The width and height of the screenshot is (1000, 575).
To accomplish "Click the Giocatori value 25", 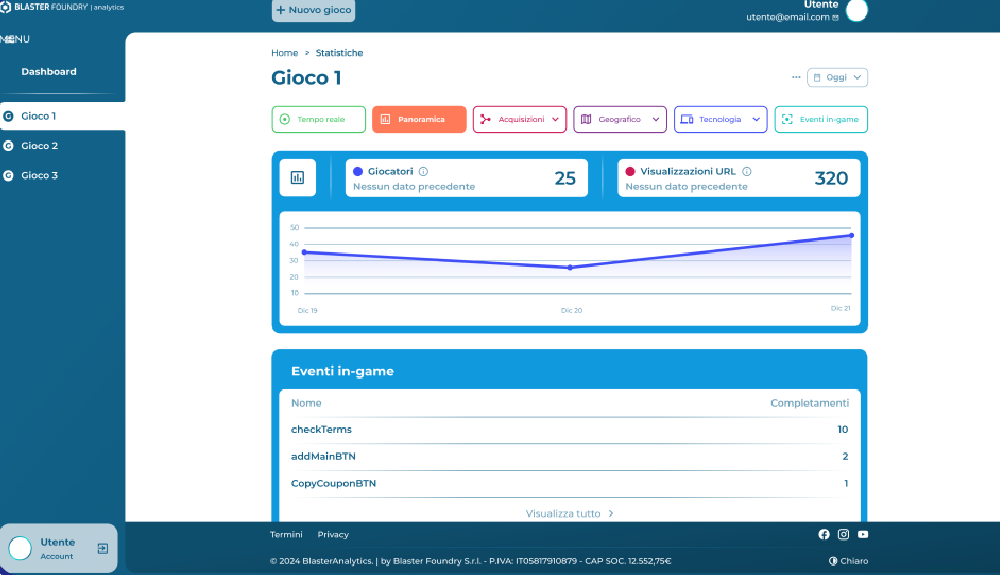I will click(x=565, y=178).
